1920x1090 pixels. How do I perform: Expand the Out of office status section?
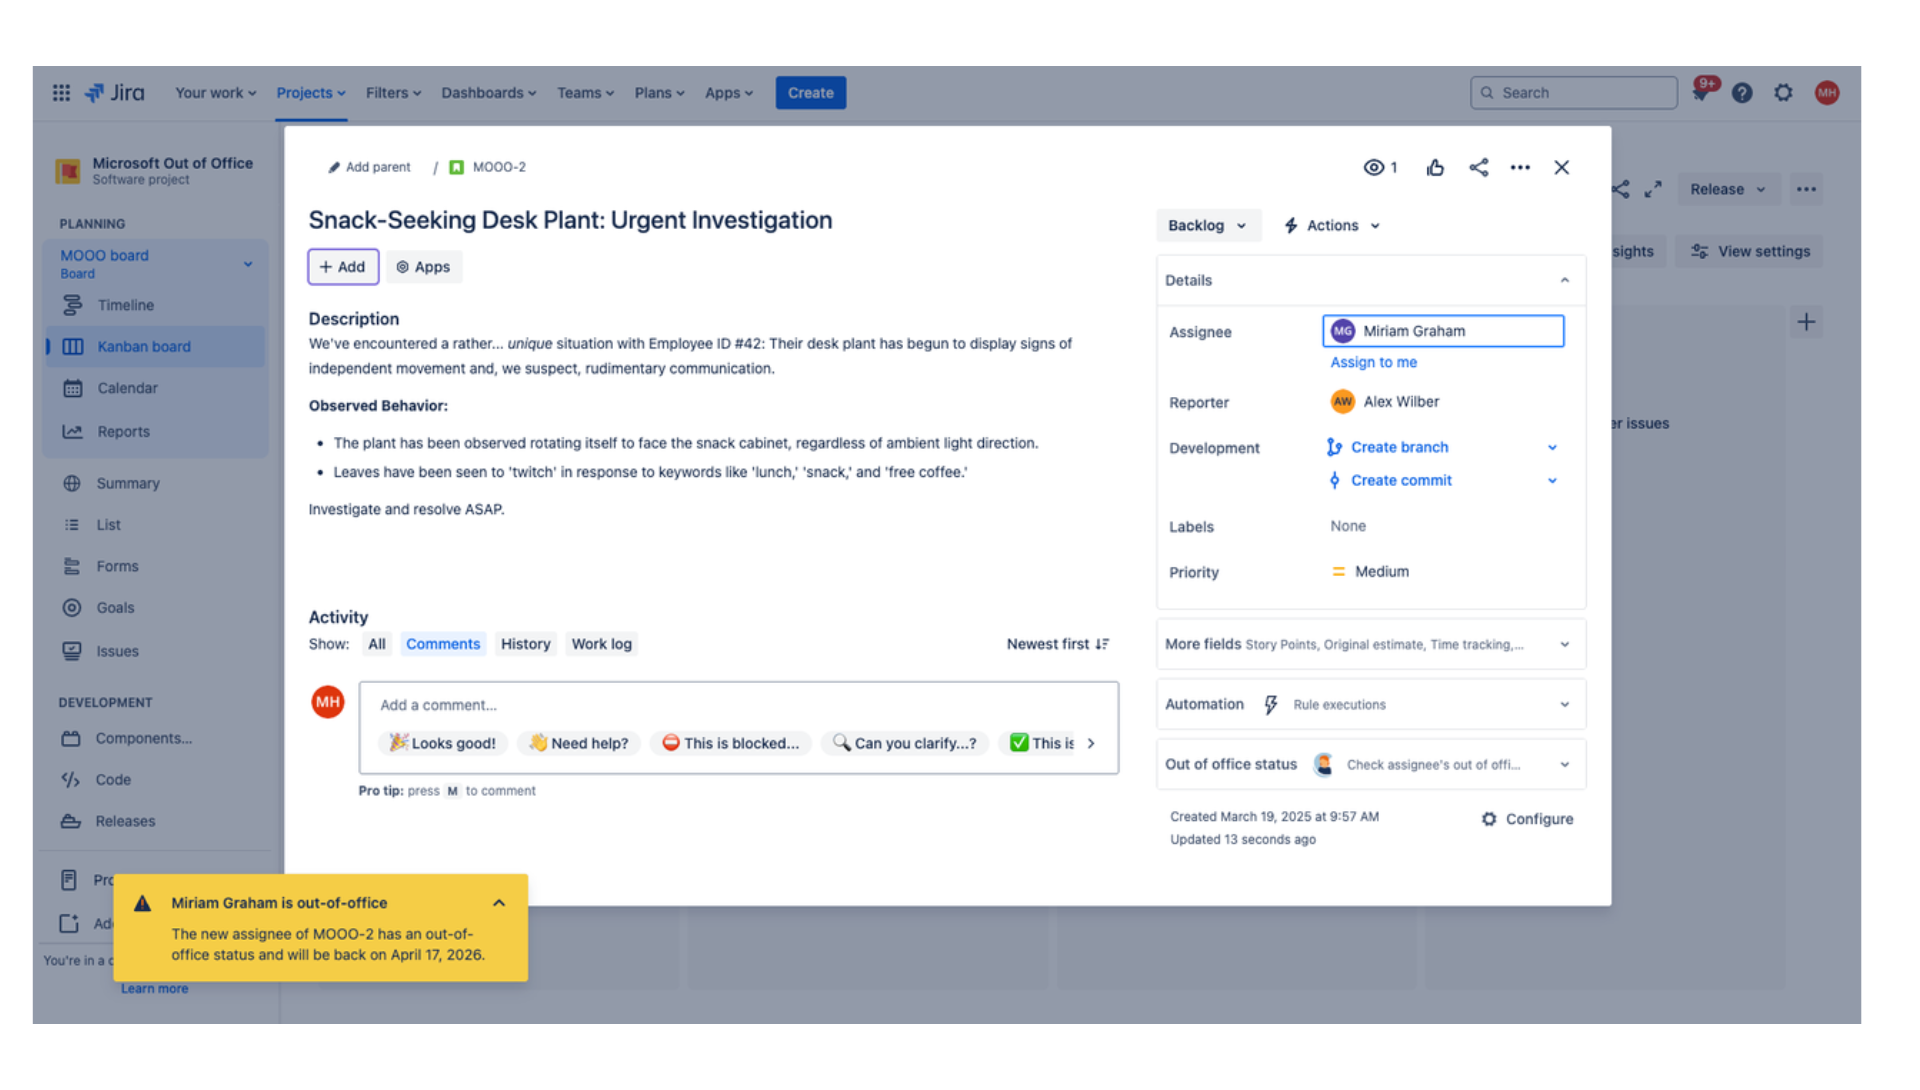1370,765
